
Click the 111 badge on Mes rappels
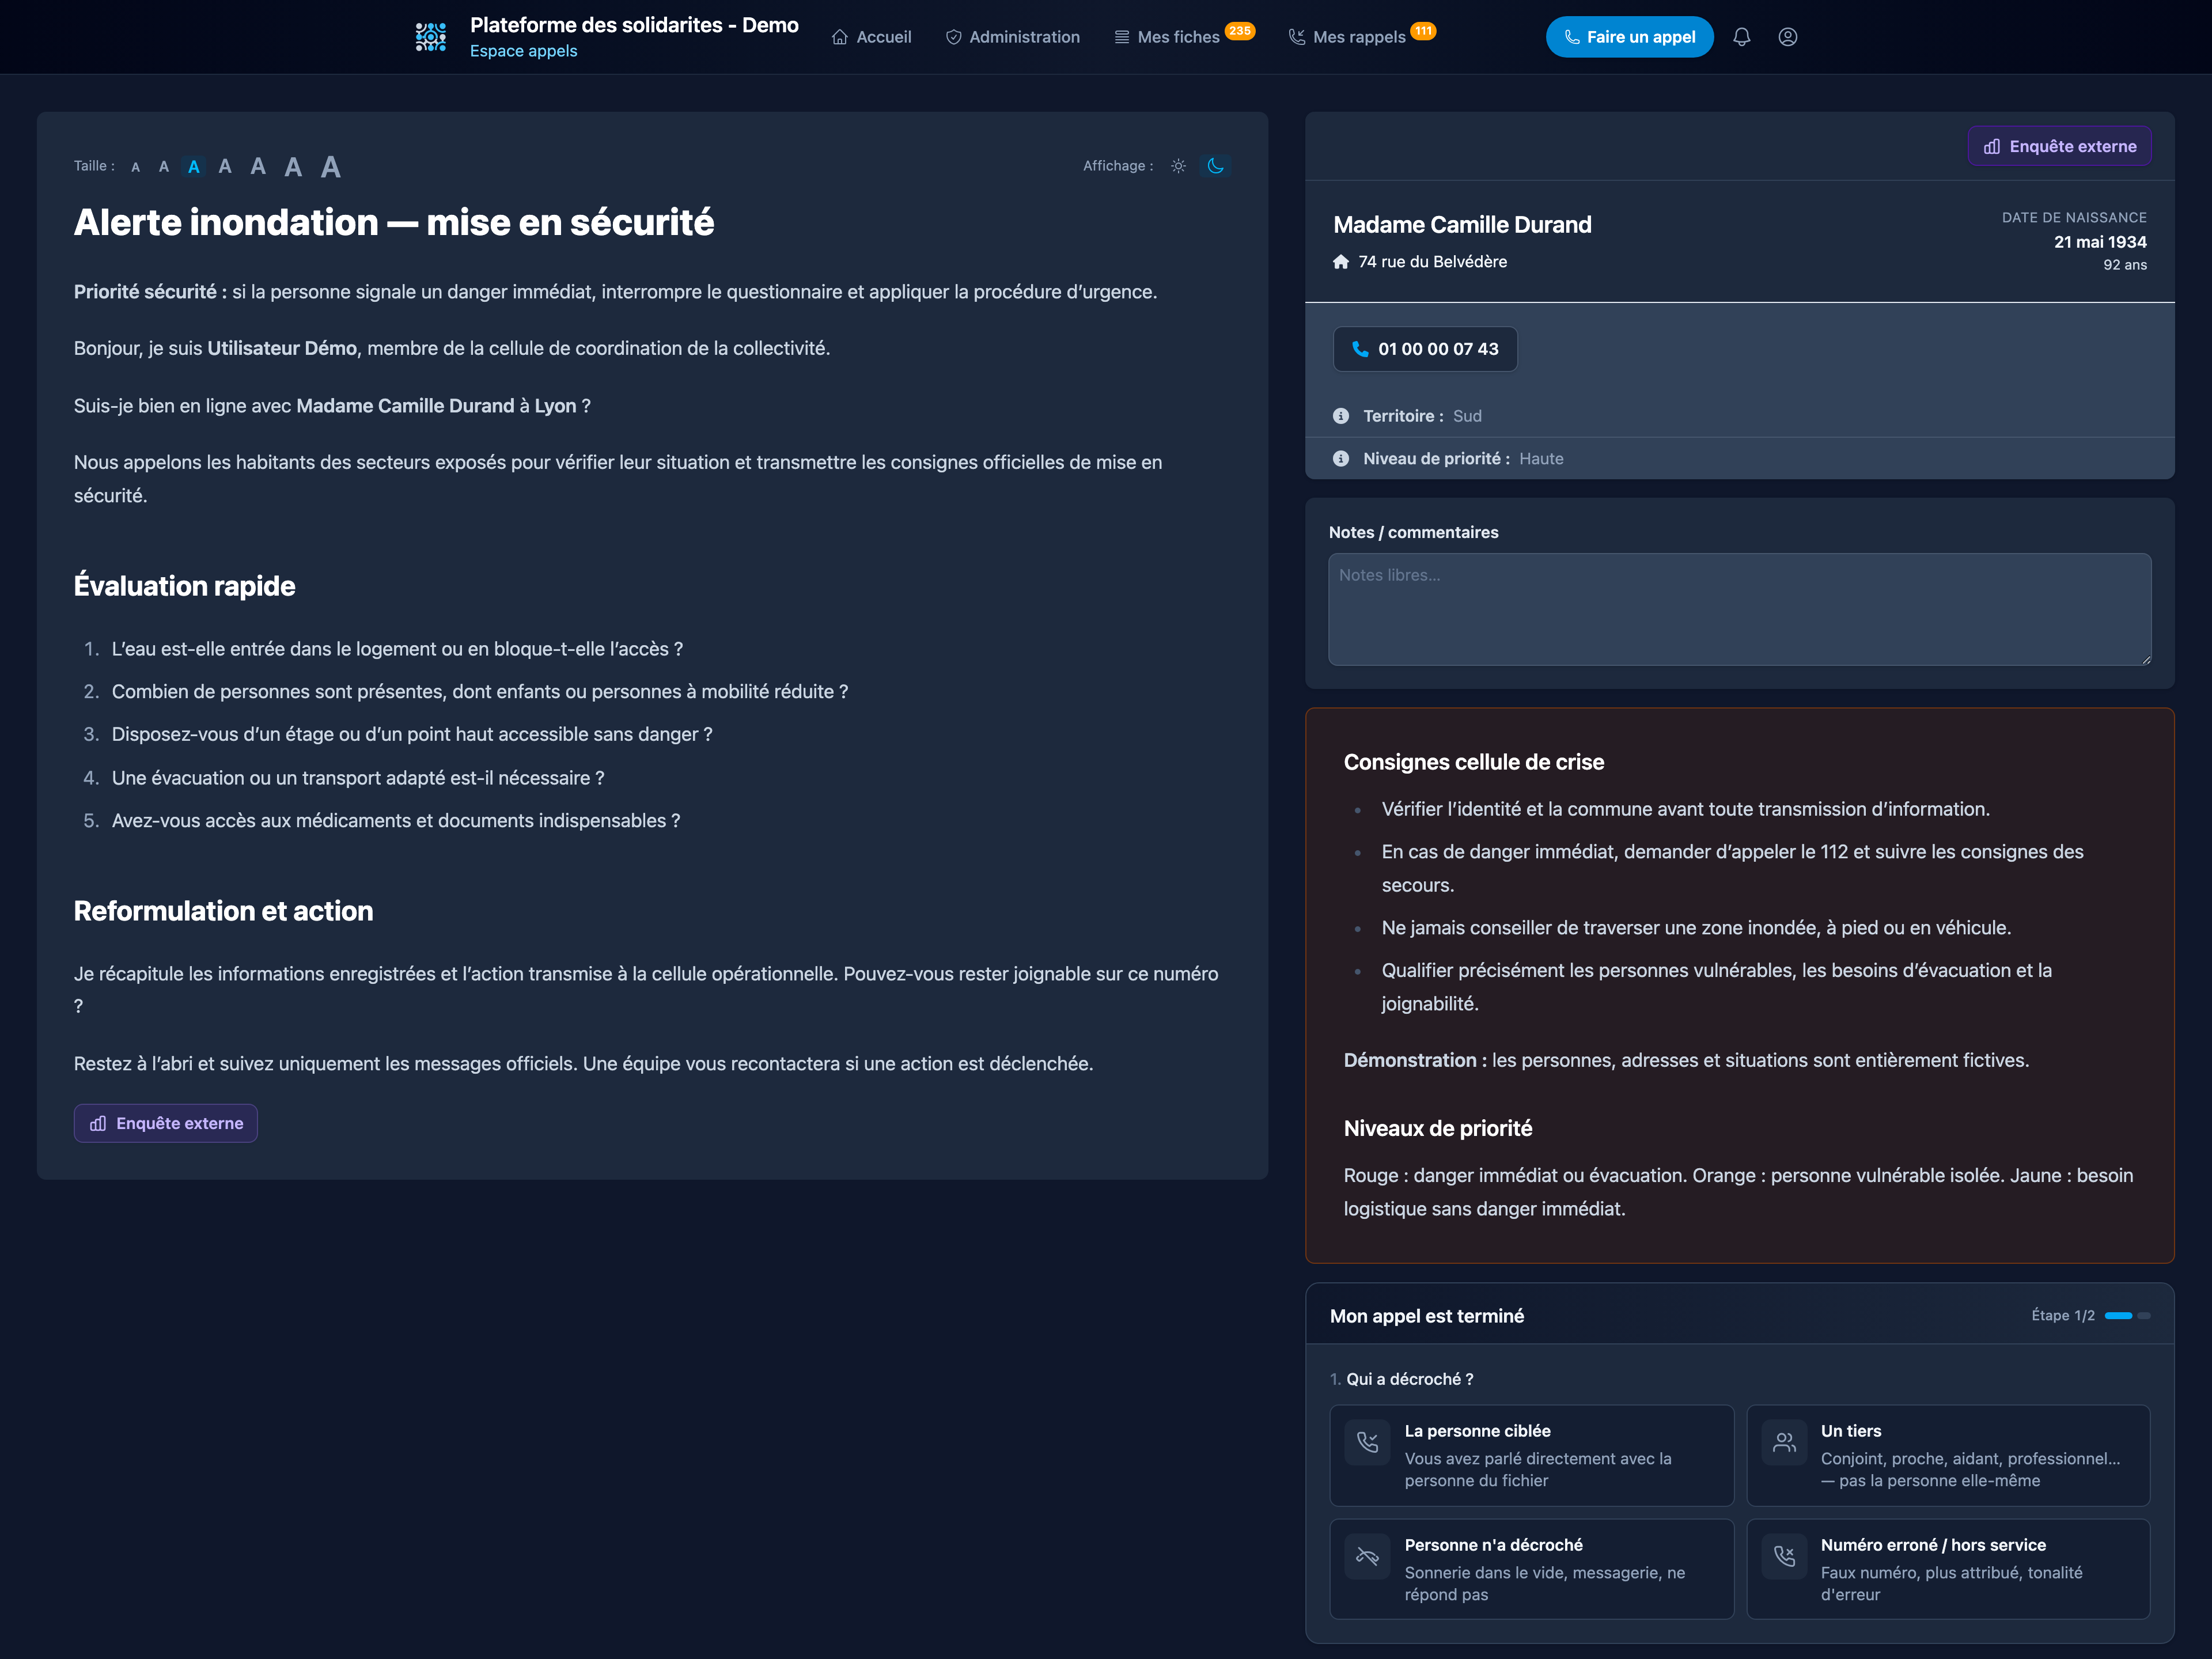(1423, 30)
